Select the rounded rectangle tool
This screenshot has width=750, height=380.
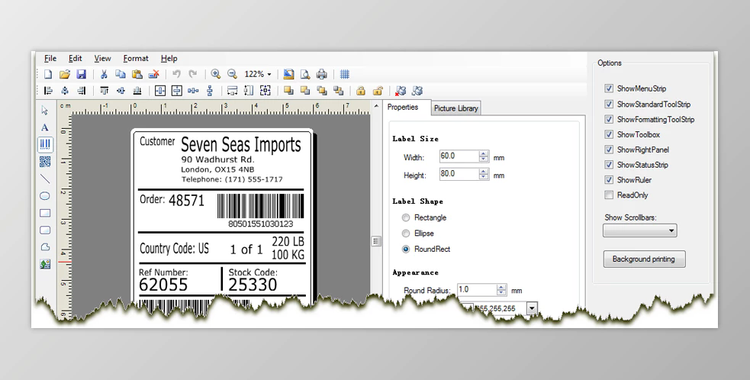click(x=45, y=230)
